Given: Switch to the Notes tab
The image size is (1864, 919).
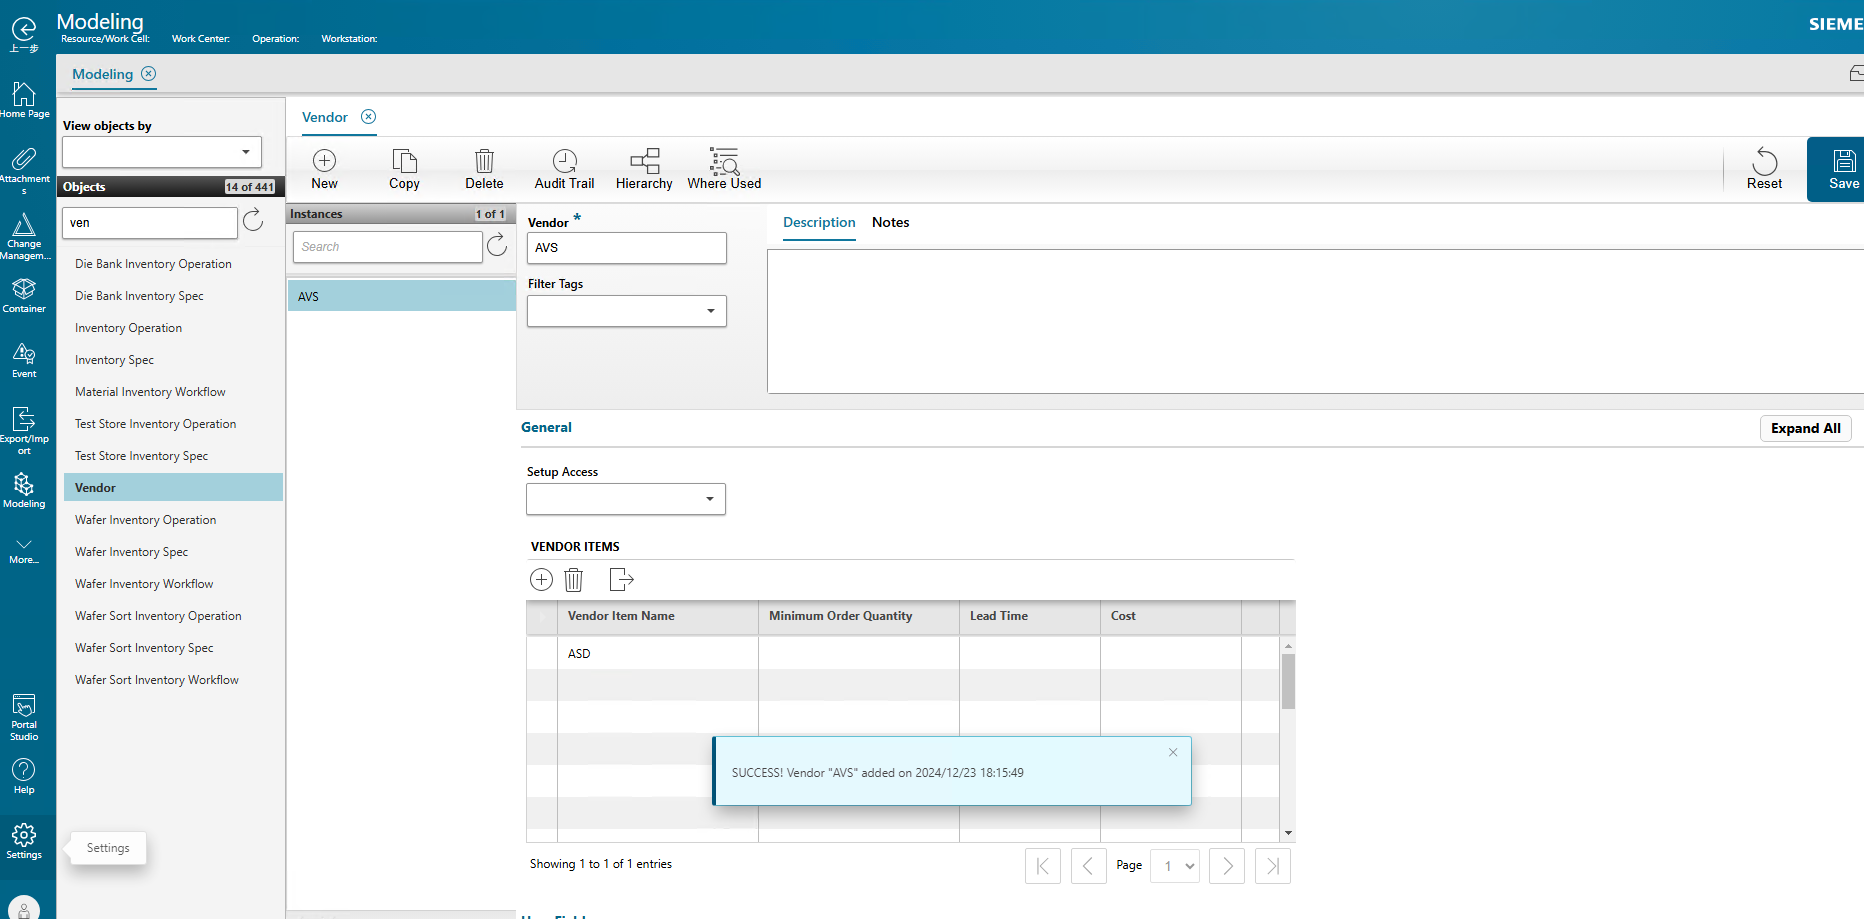Looking at the screenshot, I should [890, 222].
